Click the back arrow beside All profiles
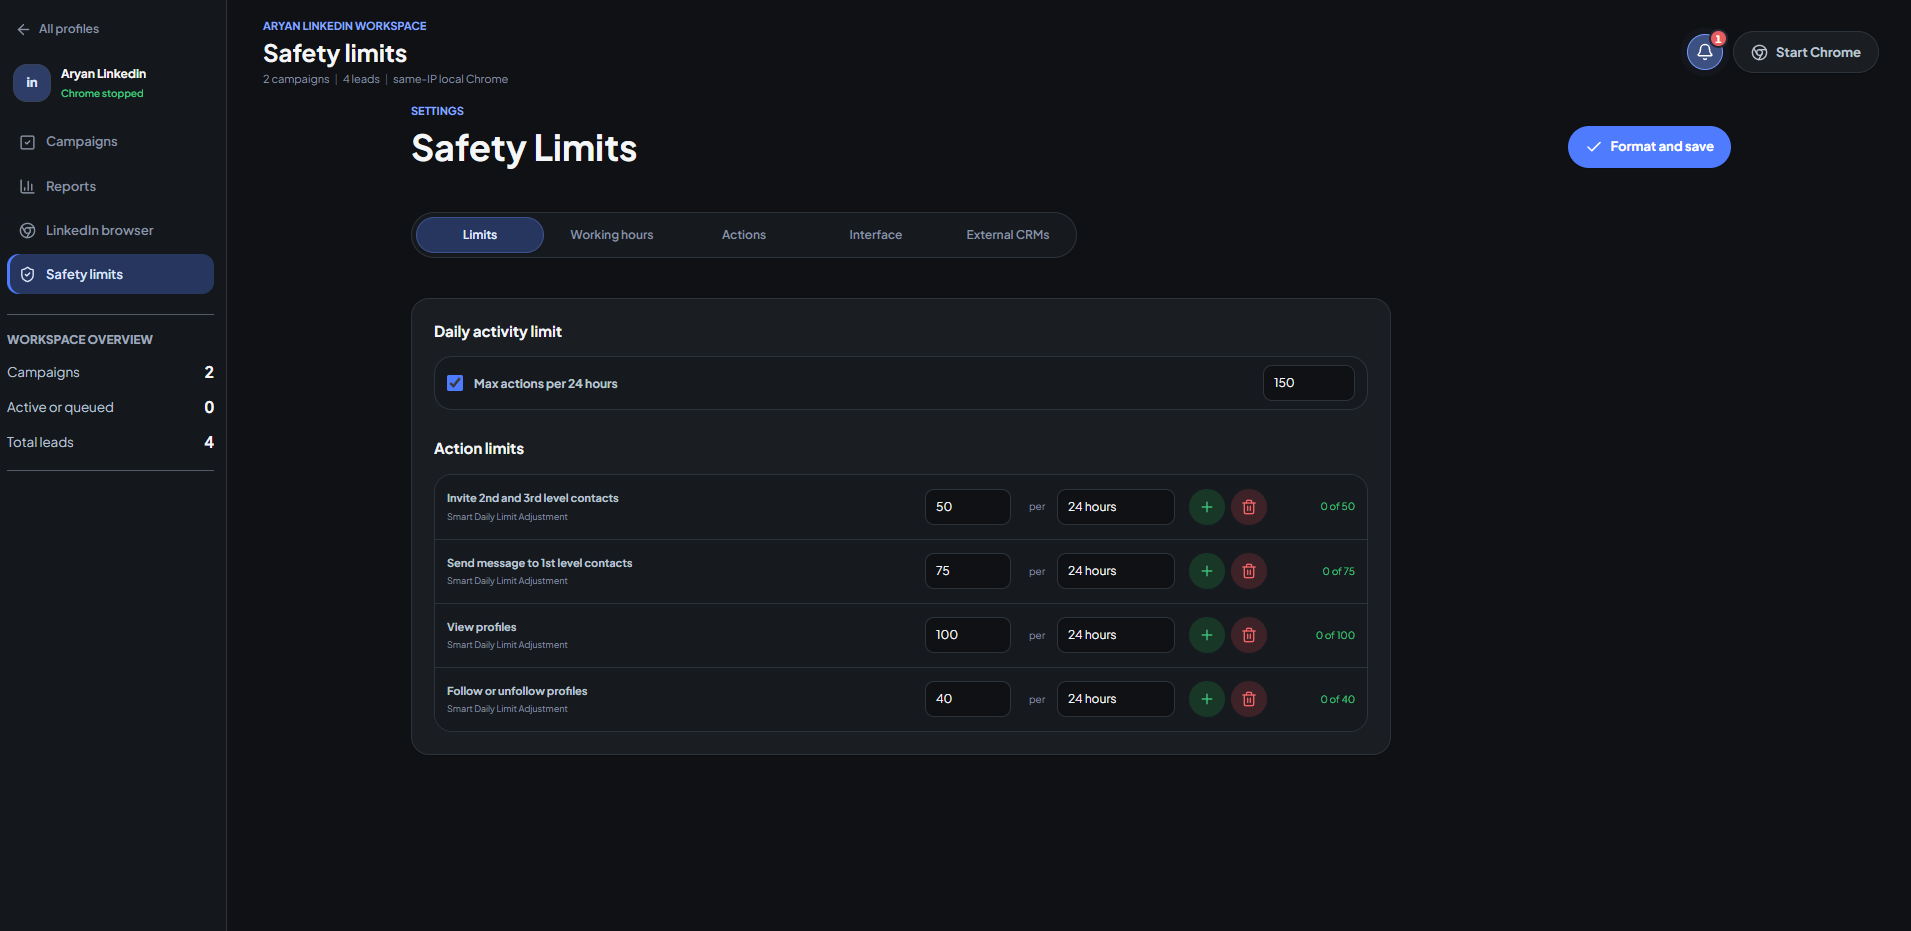The width and height of the screenshot is (1911, 931). point(23,29)
